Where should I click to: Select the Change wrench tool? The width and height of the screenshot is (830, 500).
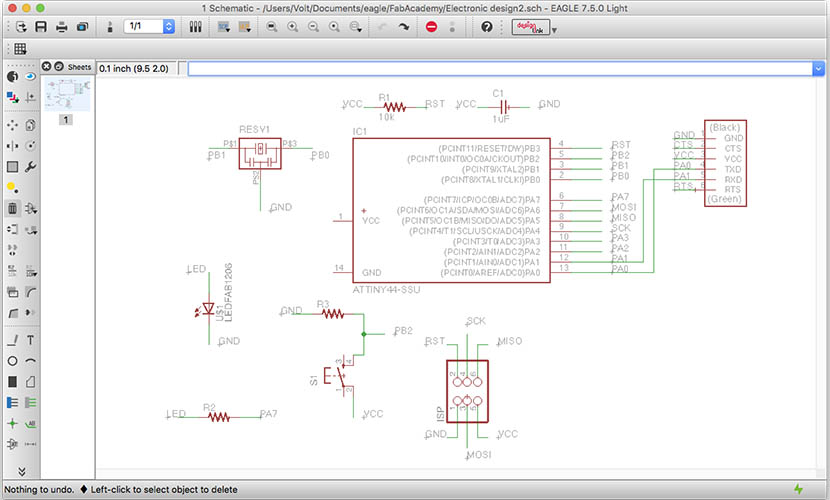click(30, 167)
